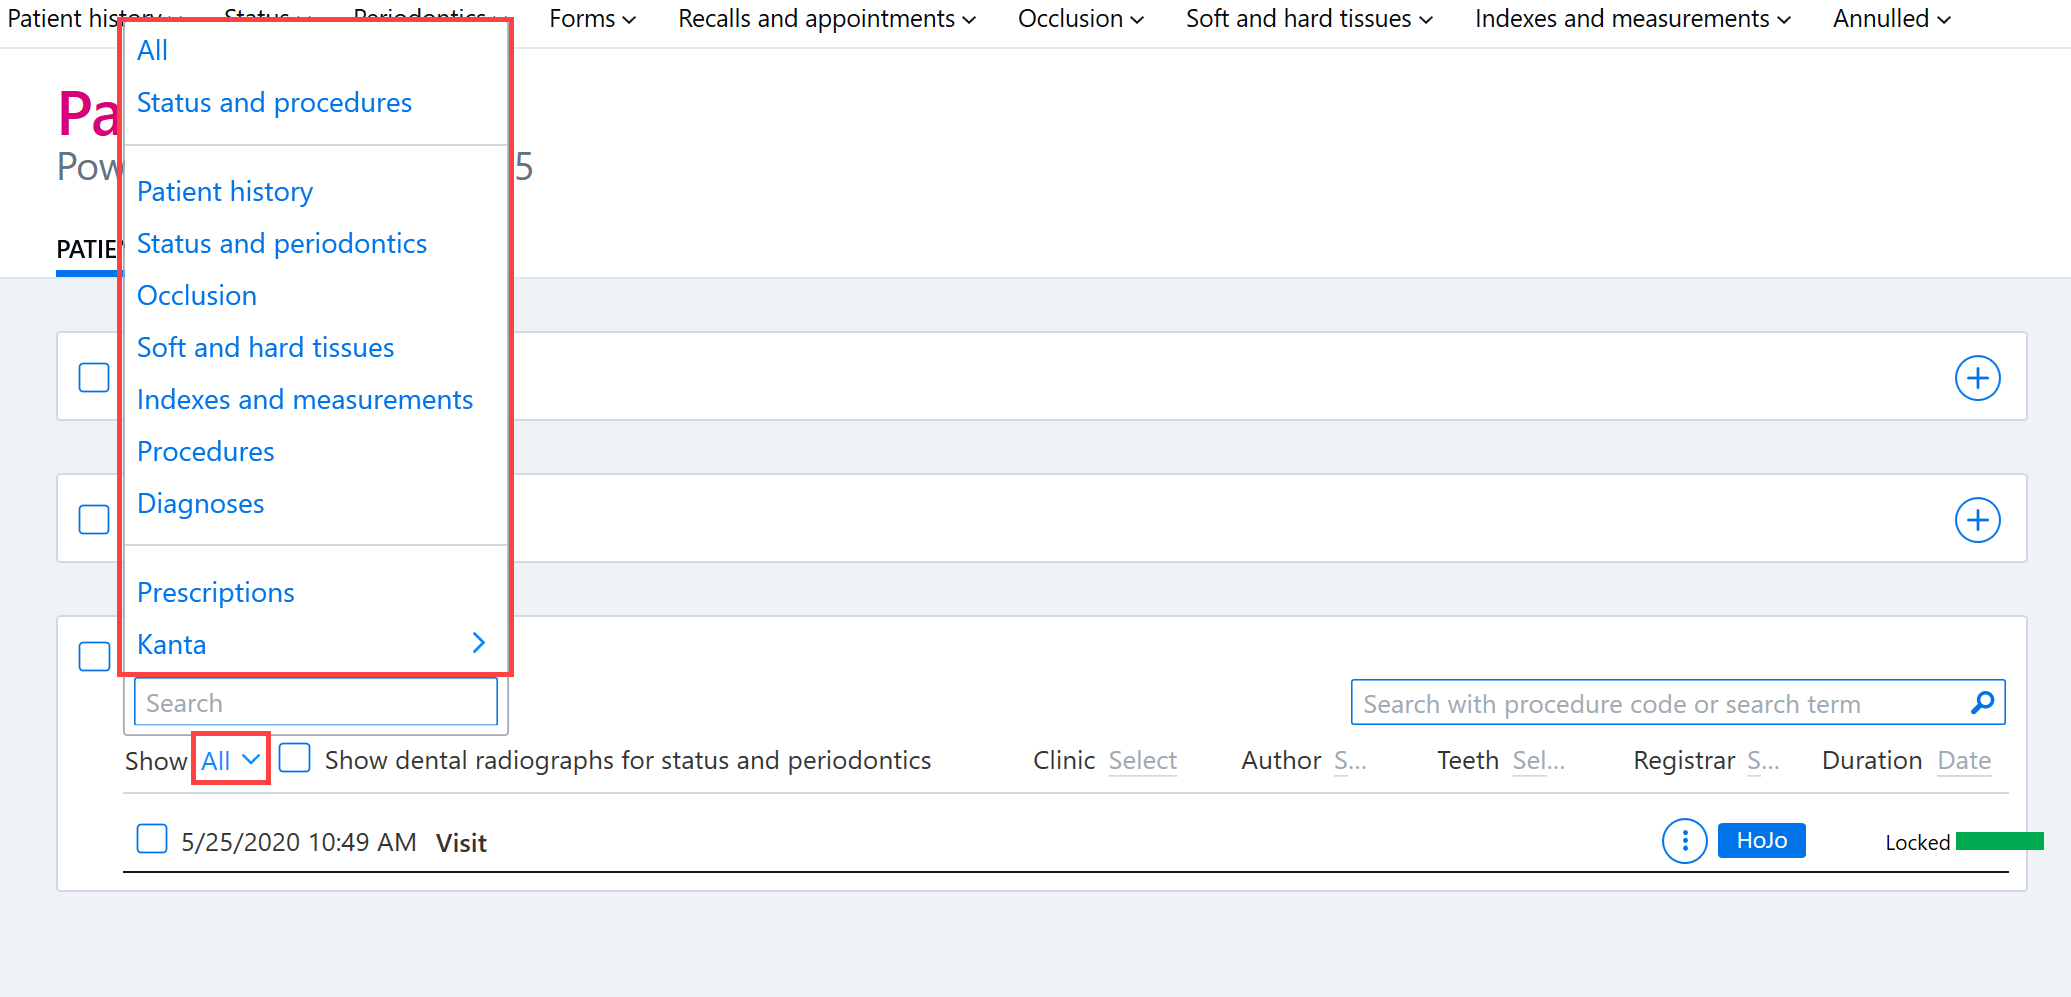This screenshot has width=2071, height=997.
Task: Open the Clinic Select dropdown
Action: [1142, 761]
